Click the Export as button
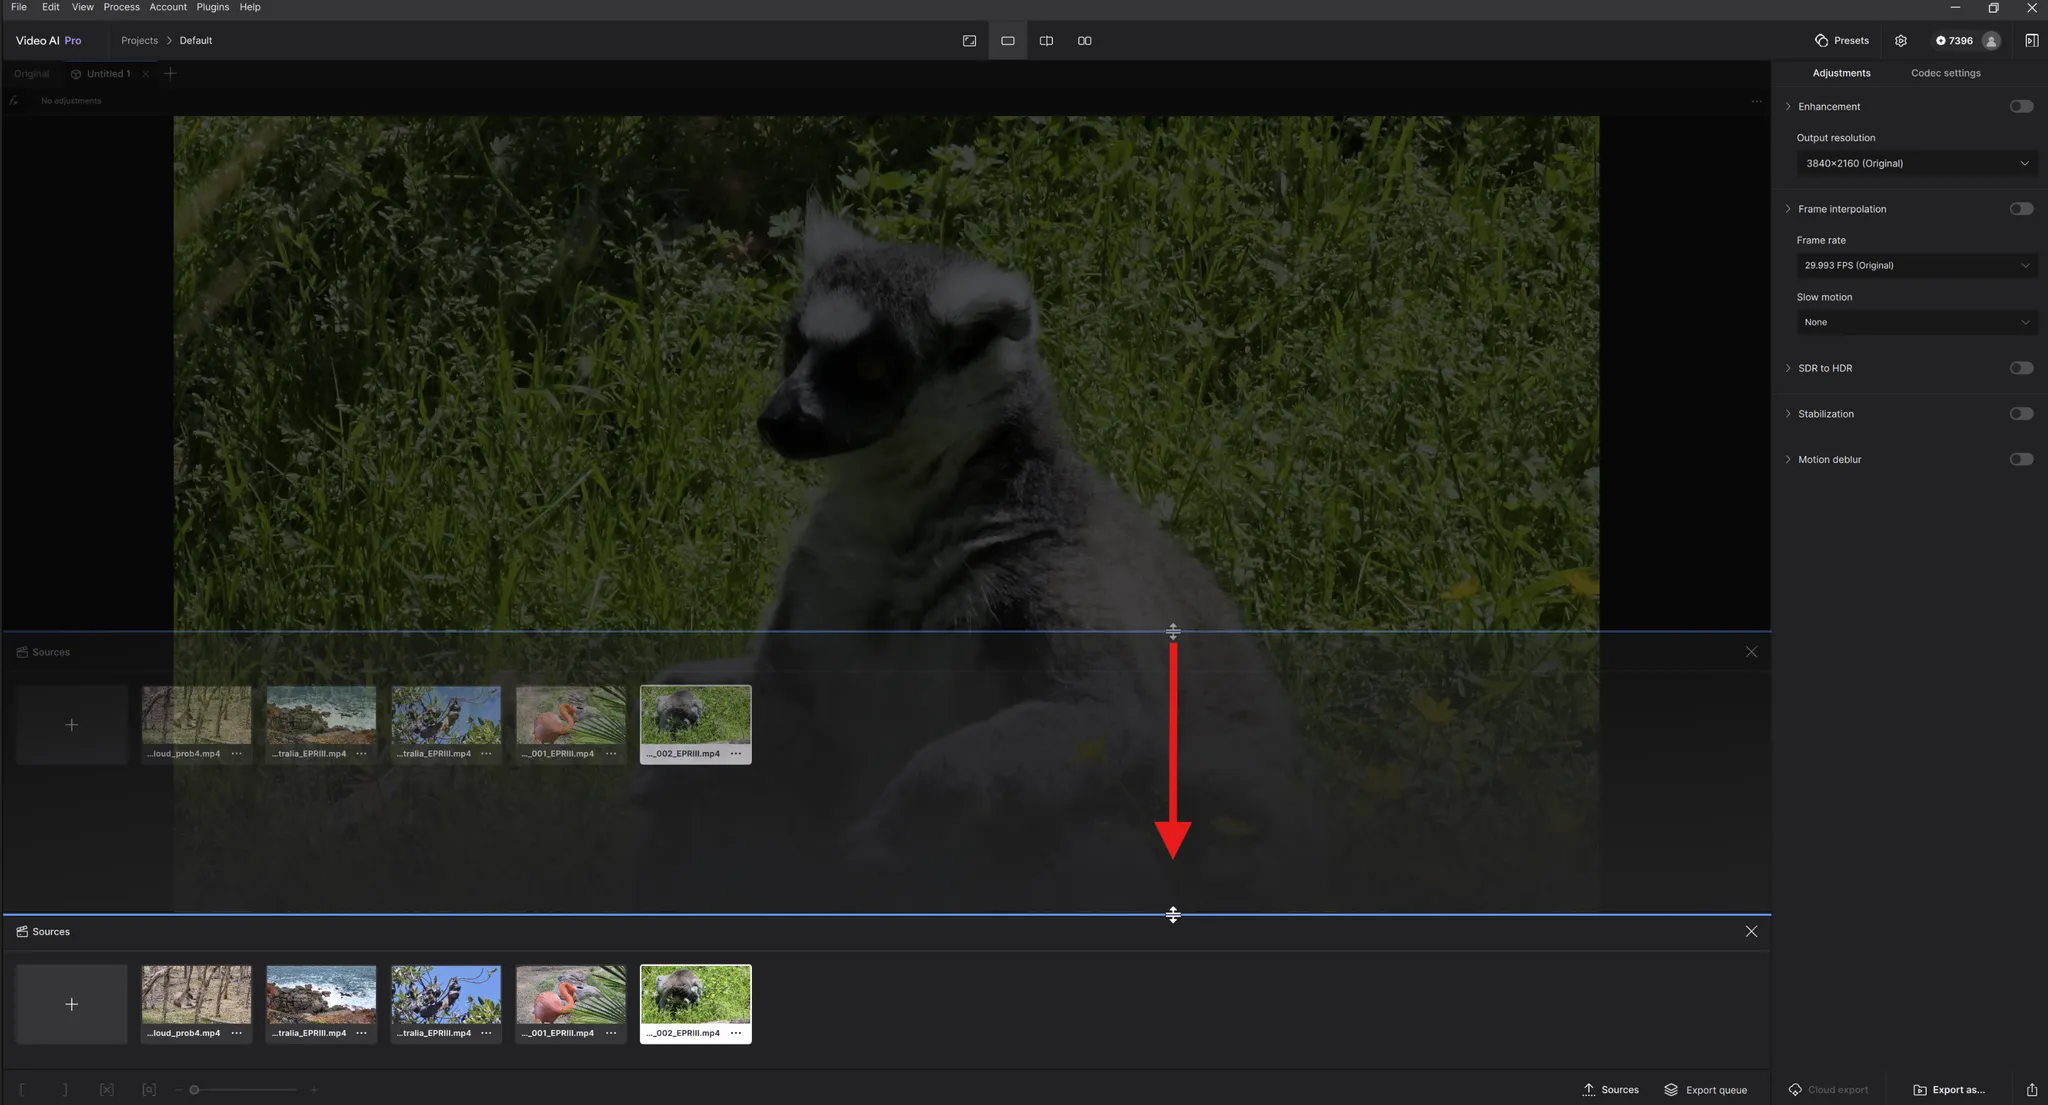Image resolution: width=2048 pixels, height=1105 pixels. coord(1949,1089)
